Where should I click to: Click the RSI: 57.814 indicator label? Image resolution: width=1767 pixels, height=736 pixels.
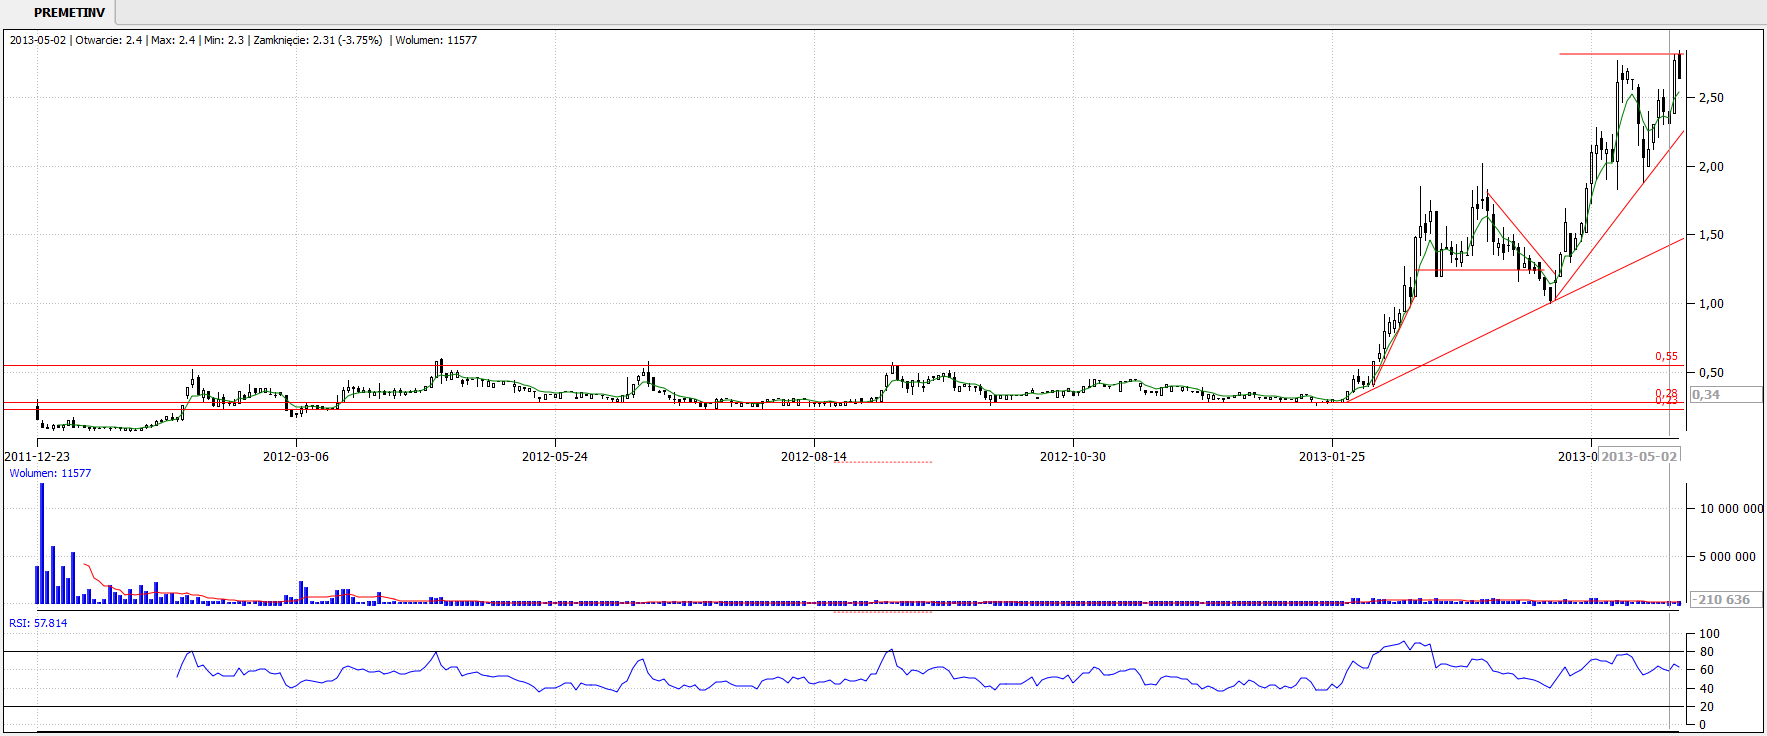coord(38,623)
